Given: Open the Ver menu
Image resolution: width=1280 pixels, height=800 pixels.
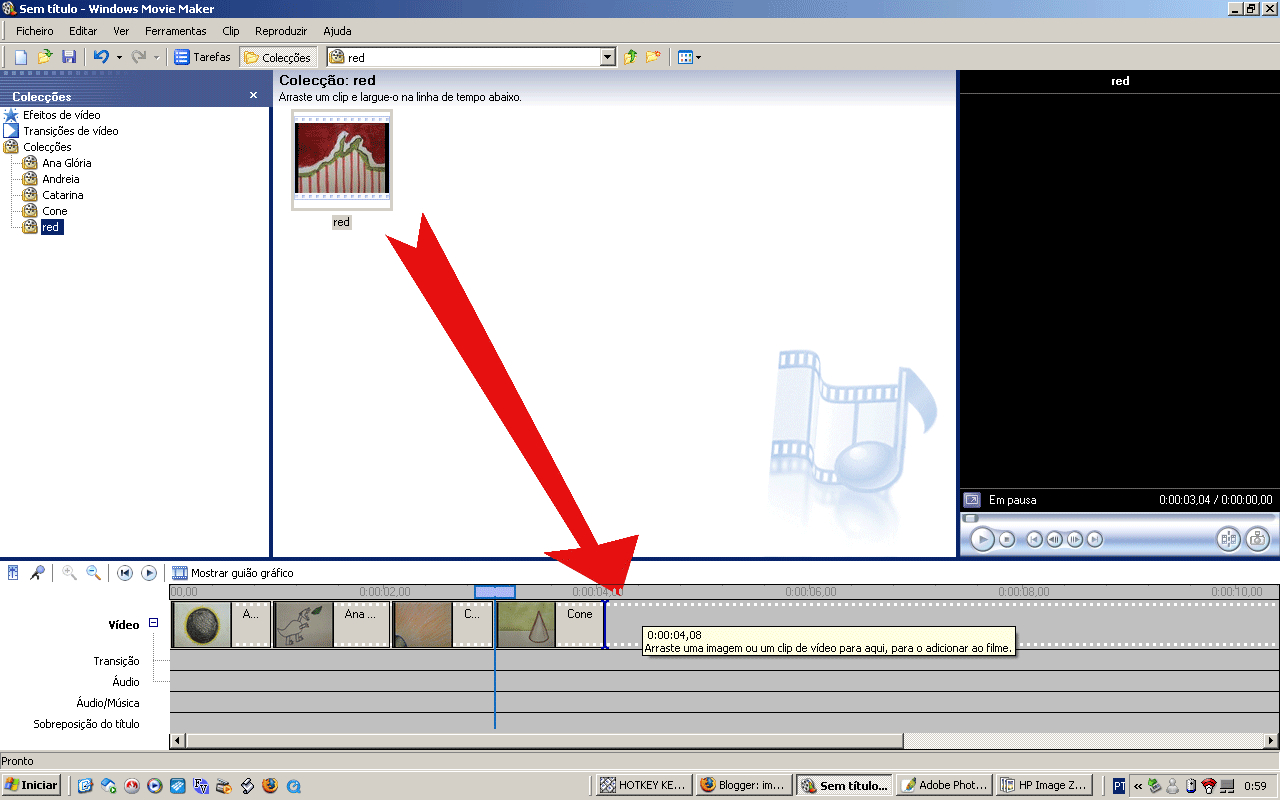Looking at the screenshot, I should click(x=121, y=31).
